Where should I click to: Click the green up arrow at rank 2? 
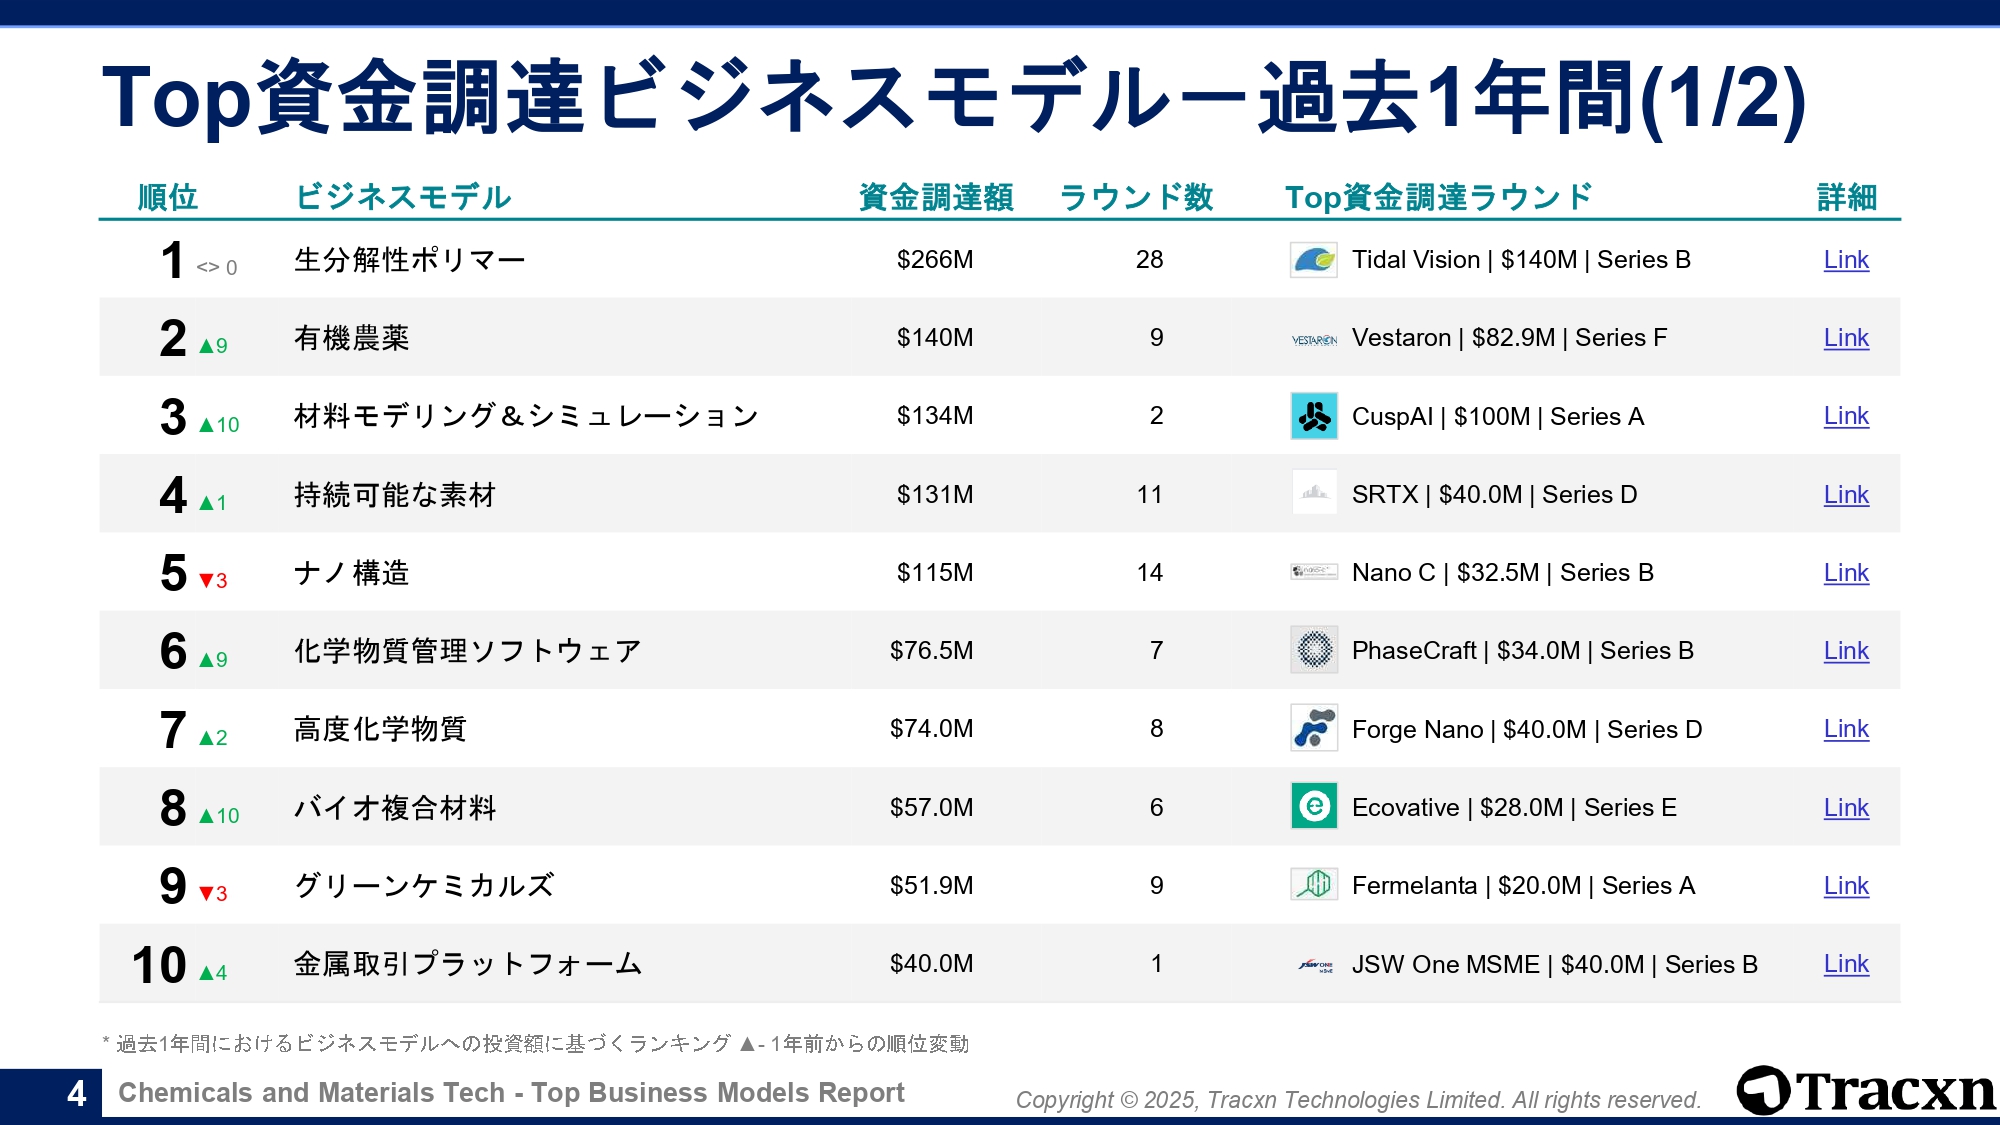point(206,346)
